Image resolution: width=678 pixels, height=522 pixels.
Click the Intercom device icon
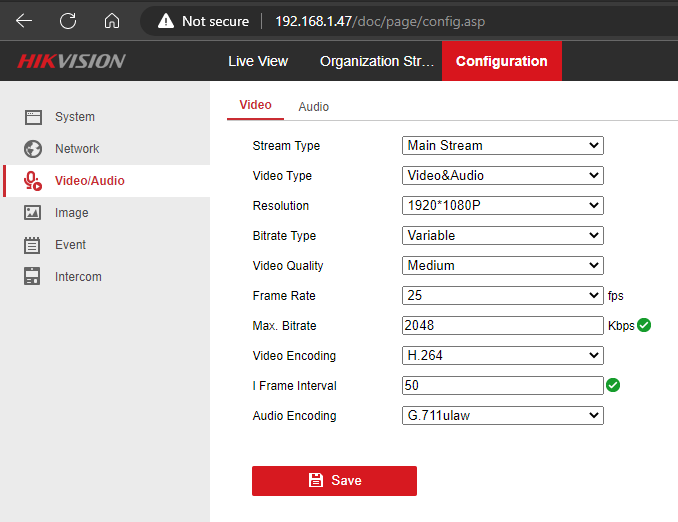[33, 277]
